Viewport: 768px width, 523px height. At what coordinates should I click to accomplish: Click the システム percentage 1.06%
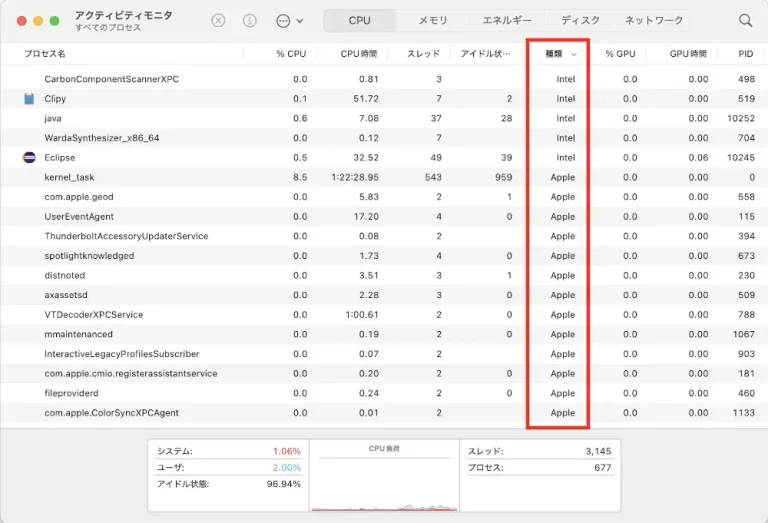pos(287,451)
